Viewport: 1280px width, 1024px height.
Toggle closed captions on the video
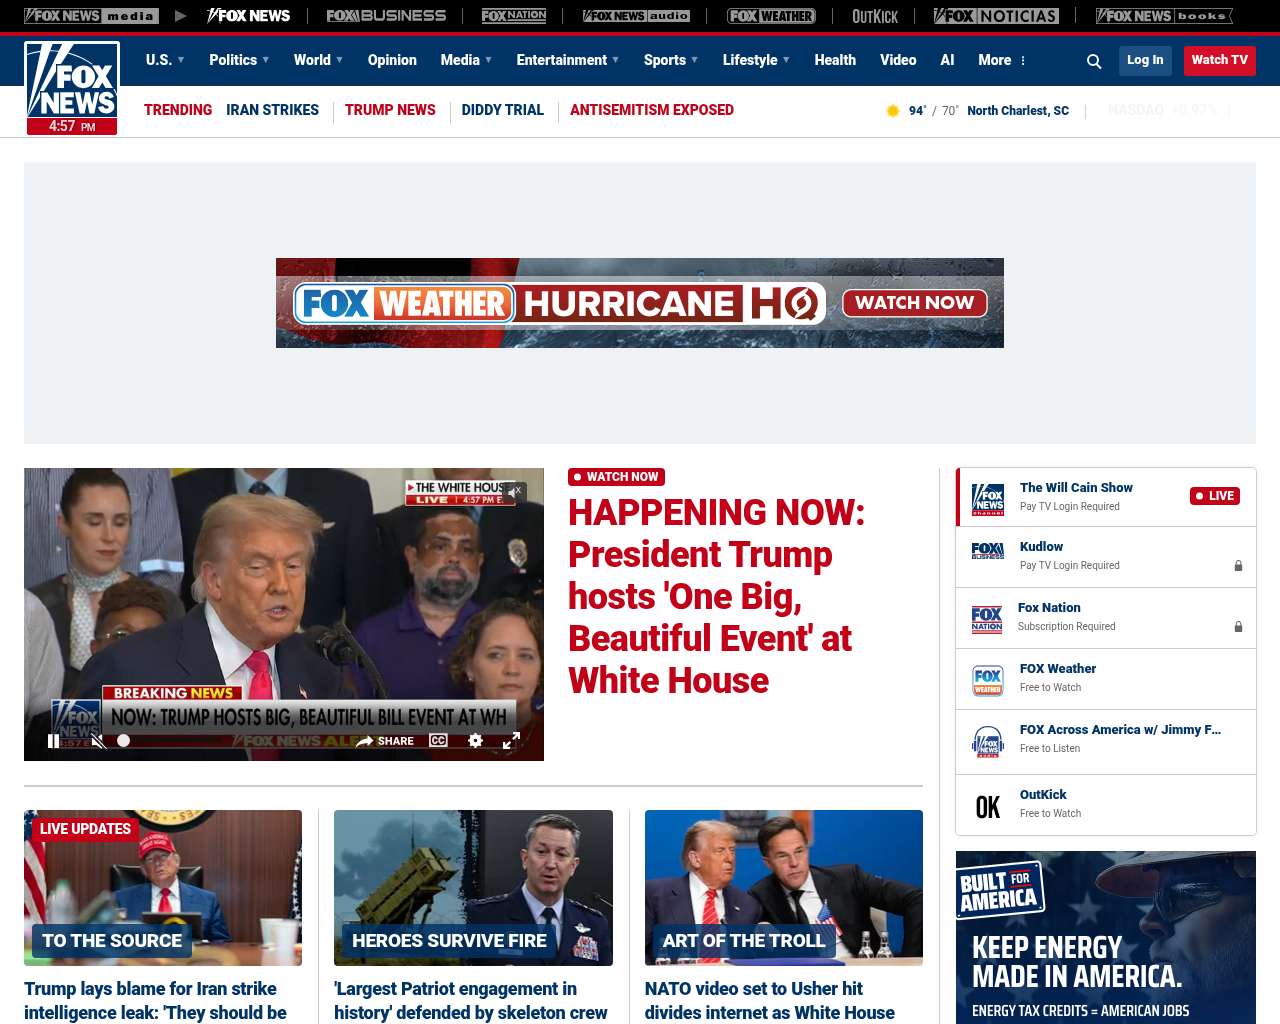[x=438, y=741]
